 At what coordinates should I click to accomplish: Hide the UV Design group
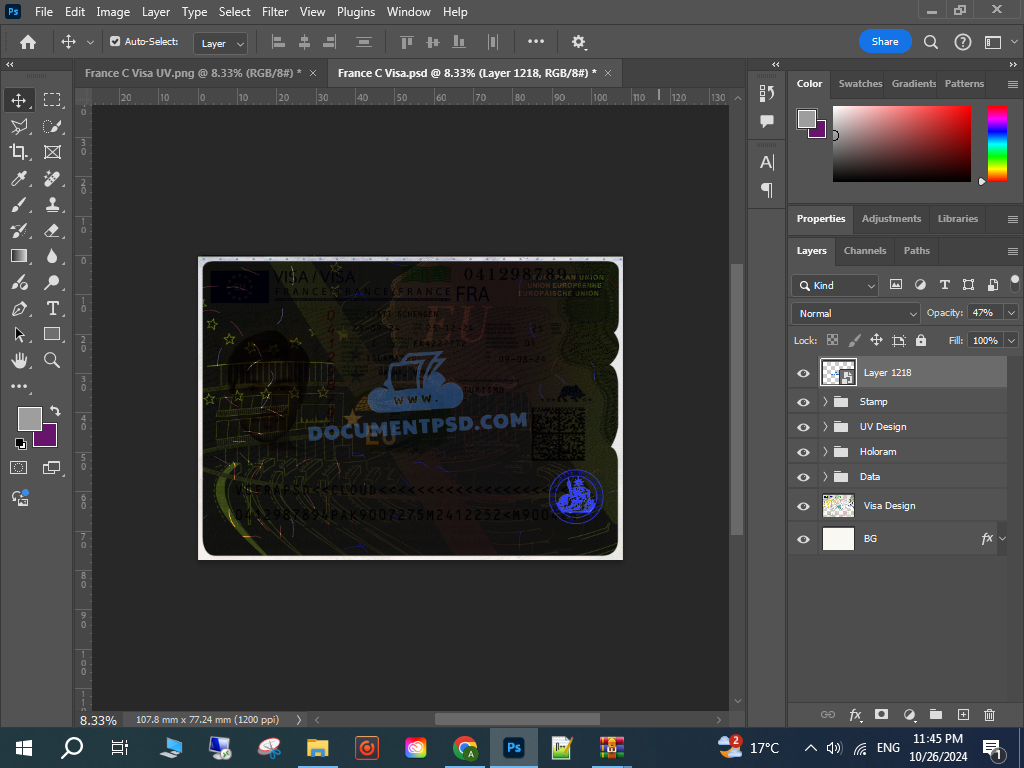click(x=803, y=427)
